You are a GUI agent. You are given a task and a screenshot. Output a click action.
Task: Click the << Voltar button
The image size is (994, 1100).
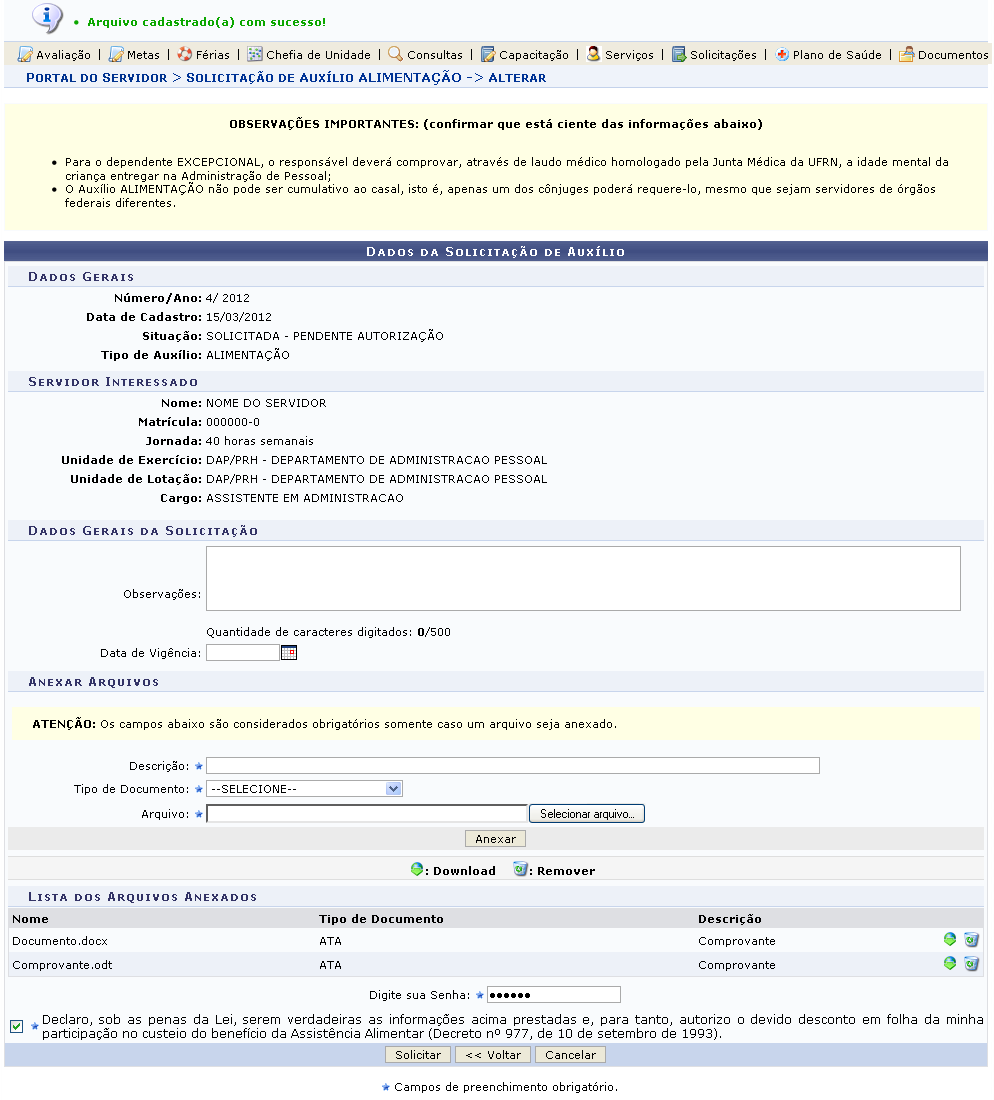pyautogui.click(x=493, y=1055)
